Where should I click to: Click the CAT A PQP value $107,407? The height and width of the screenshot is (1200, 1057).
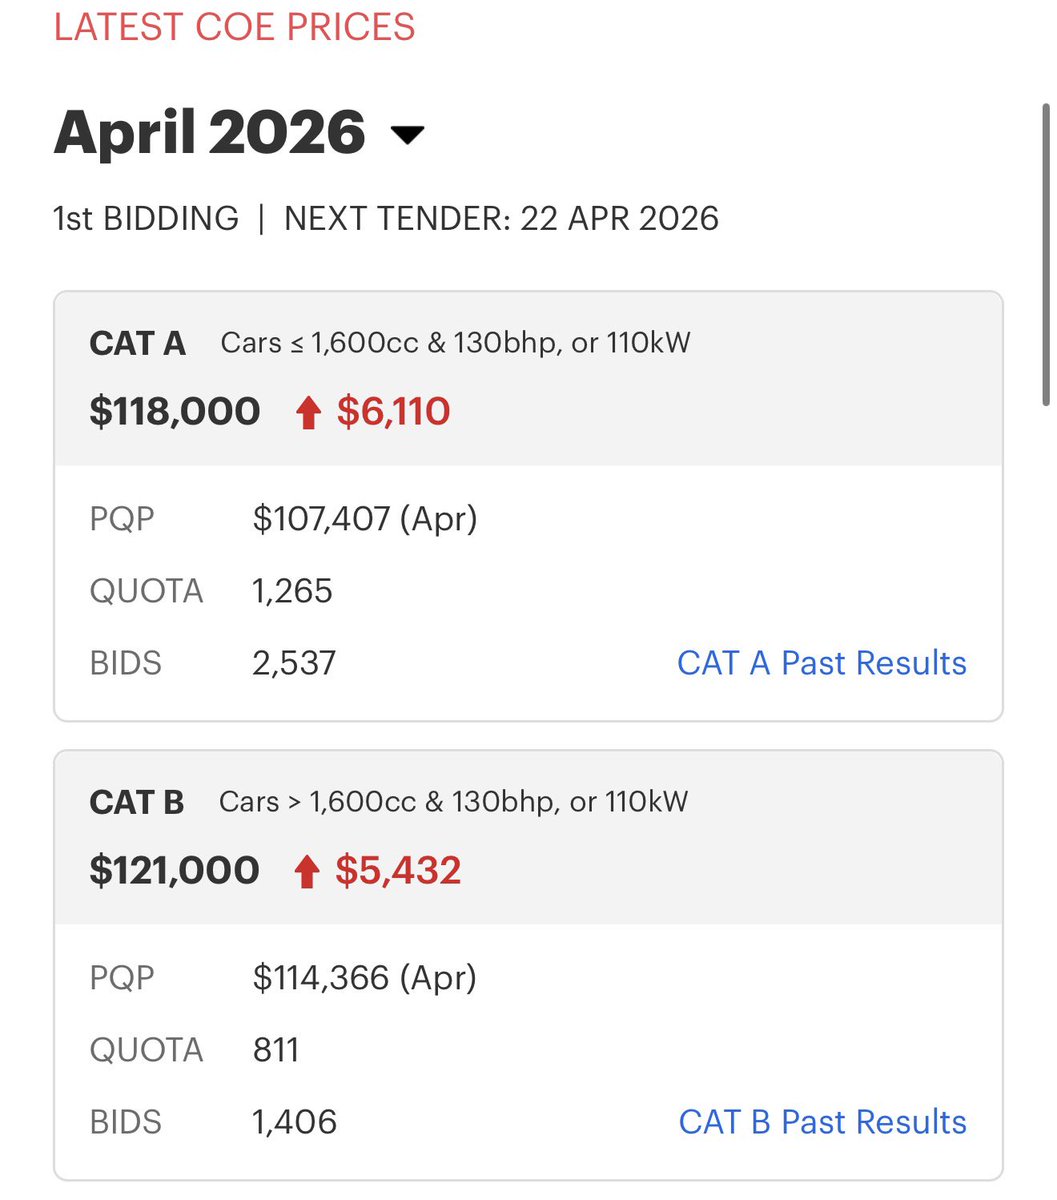321,518
